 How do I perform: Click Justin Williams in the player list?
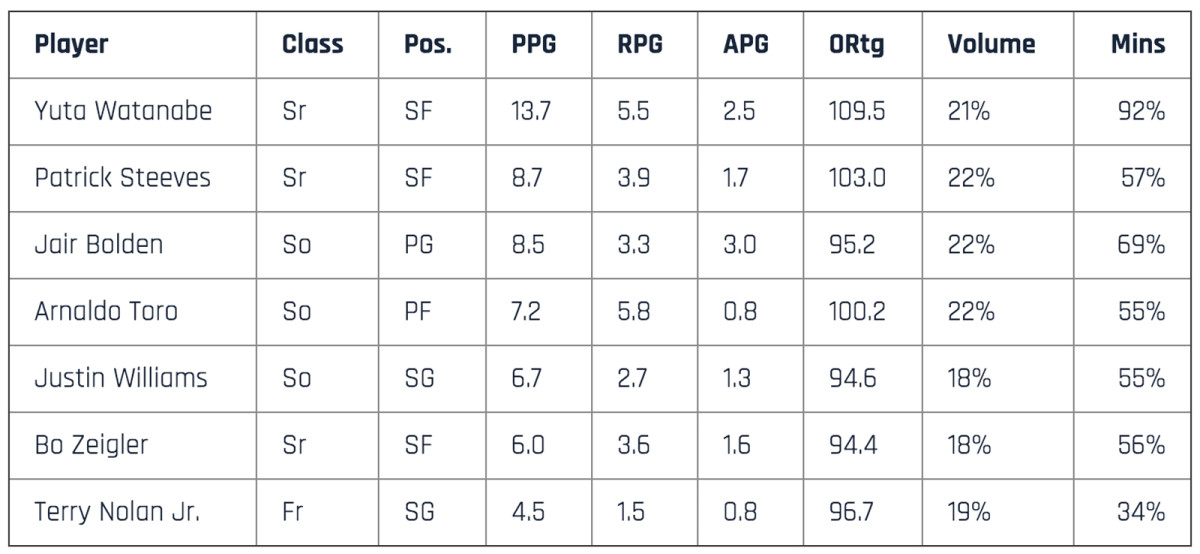(x=121, y=378)
